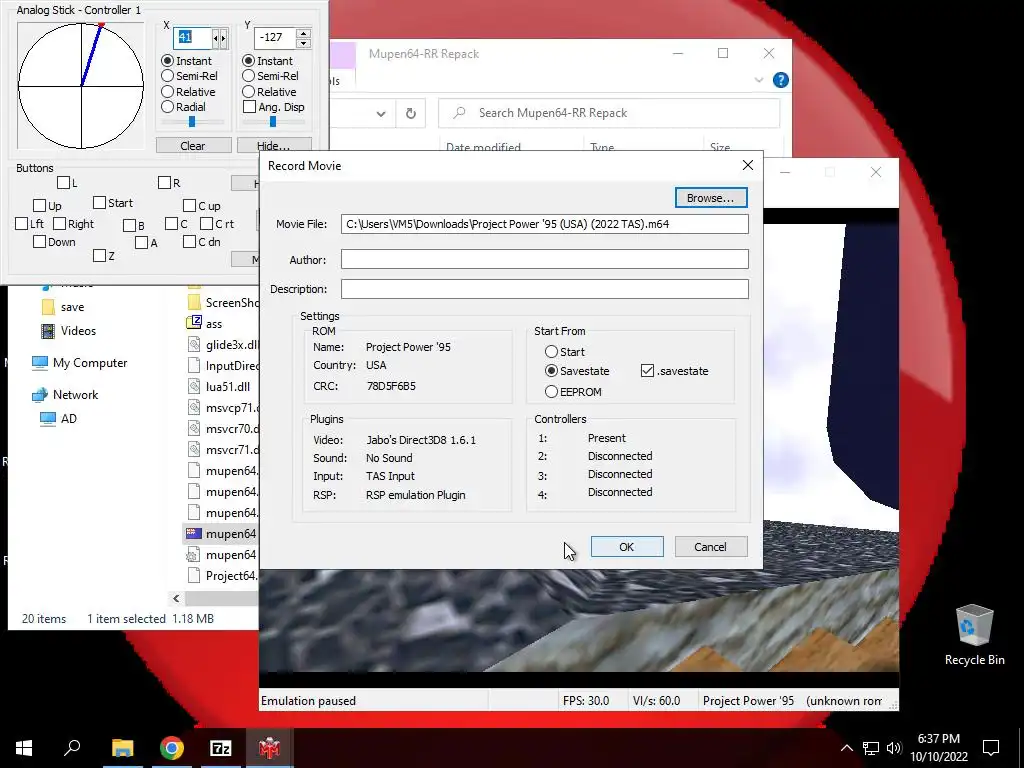Screen dimensions: 1024x768
Task: Choose EEPROM radio in Start From
Action: [552, 392]
